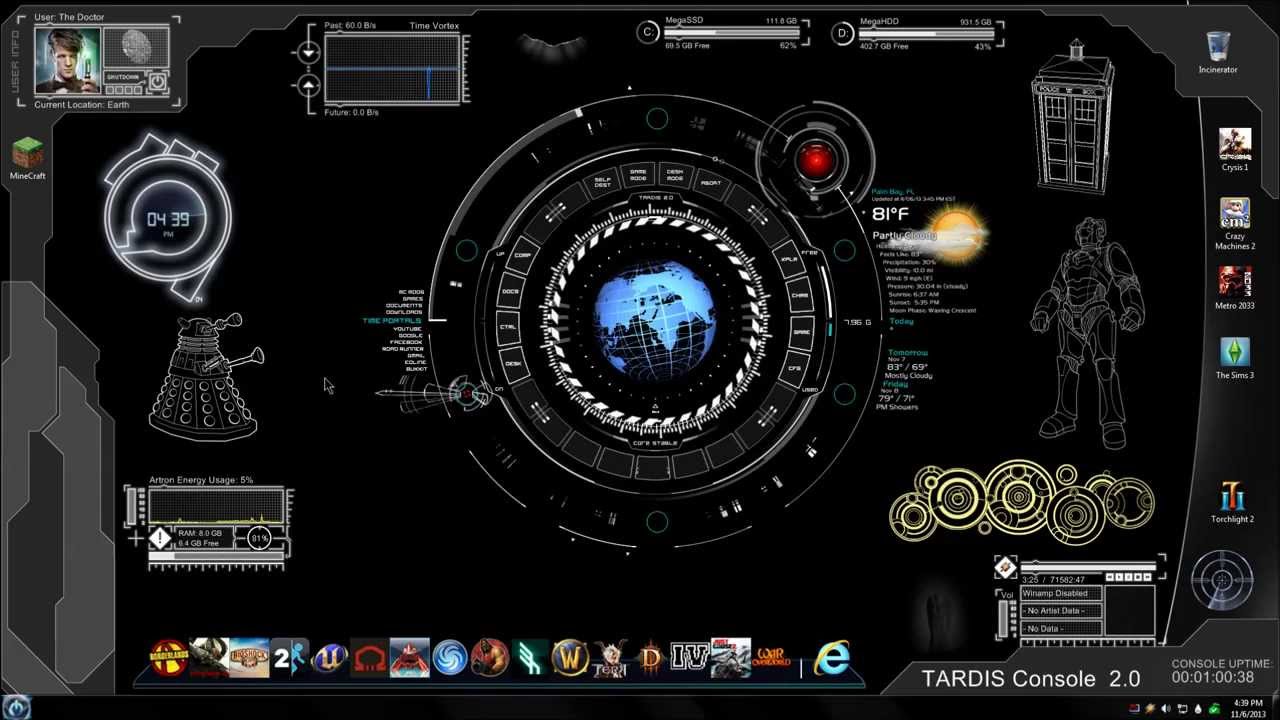The width and height of the screenshot is (1280, 720).
Task: Open the Unreal Engine dock icon
Action: coord(329,658)
